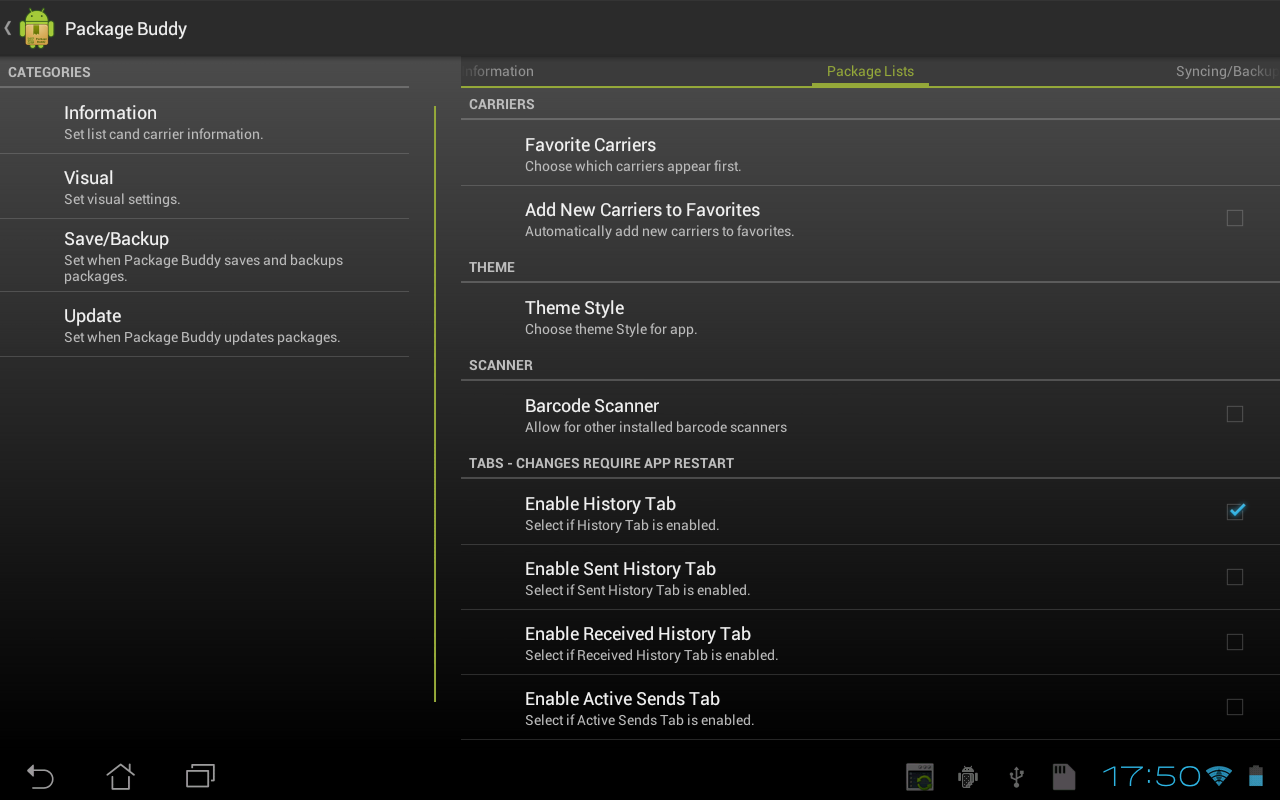This screenshot has height=800, width=1280.
Task: Tap the USB connection status icon
Action: [1016, 776]
